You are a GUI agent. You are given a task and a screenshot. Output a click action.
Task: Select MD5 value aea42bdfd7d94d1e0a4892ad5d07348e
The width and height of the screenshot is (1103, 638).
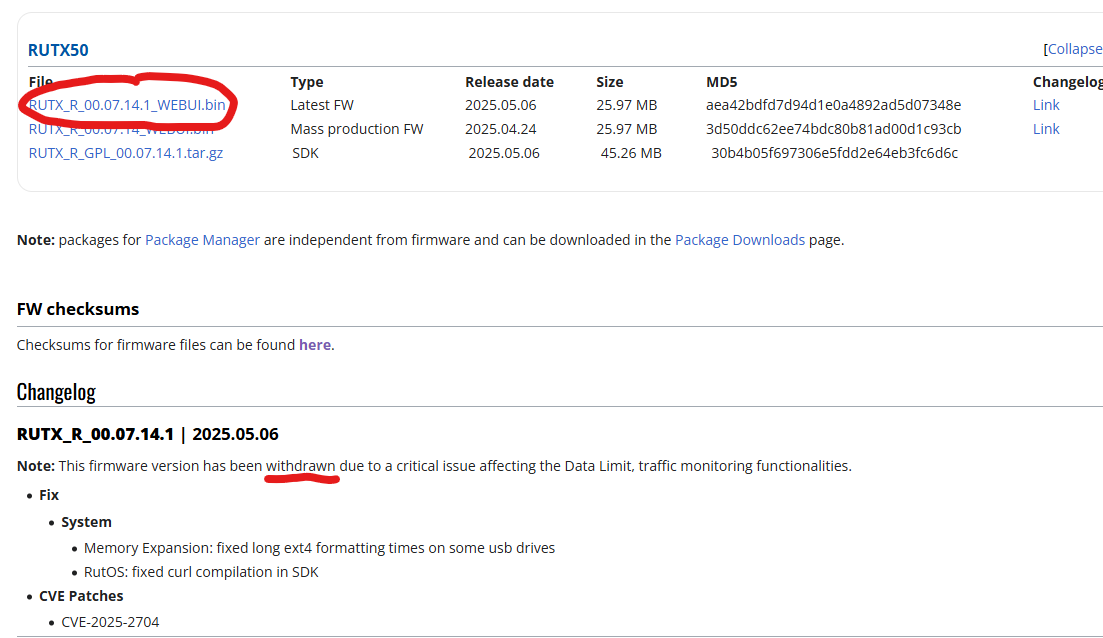(x=834, y=105)
